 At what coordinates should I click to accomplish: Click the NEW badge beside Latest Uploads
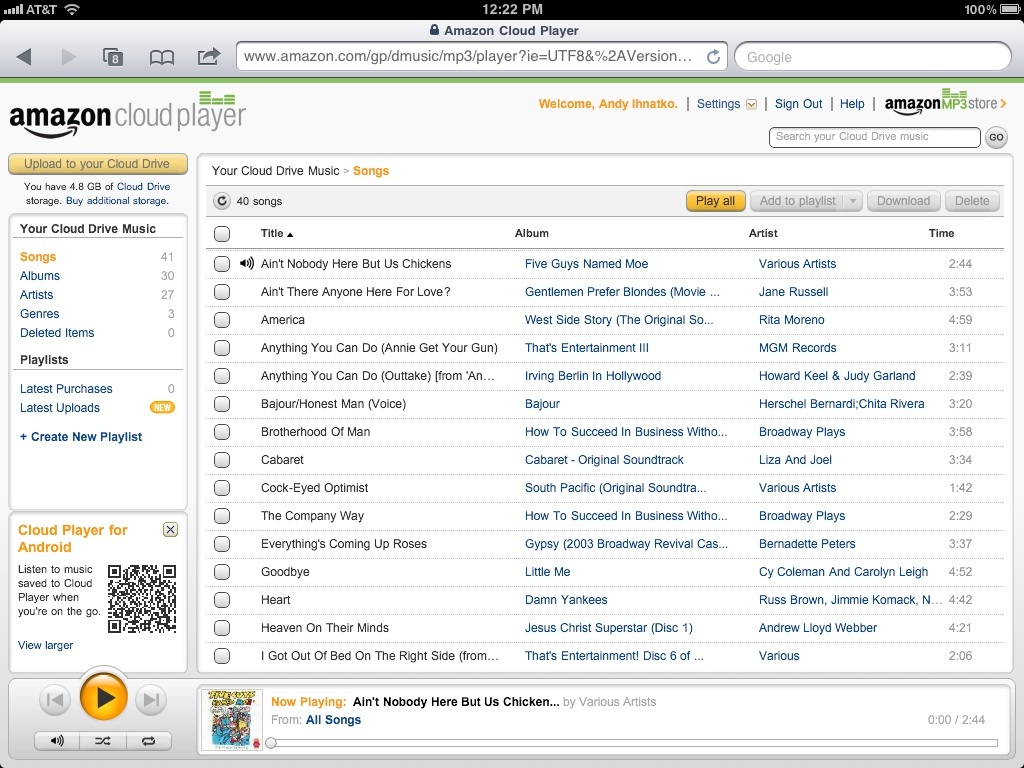pos(162,408)
